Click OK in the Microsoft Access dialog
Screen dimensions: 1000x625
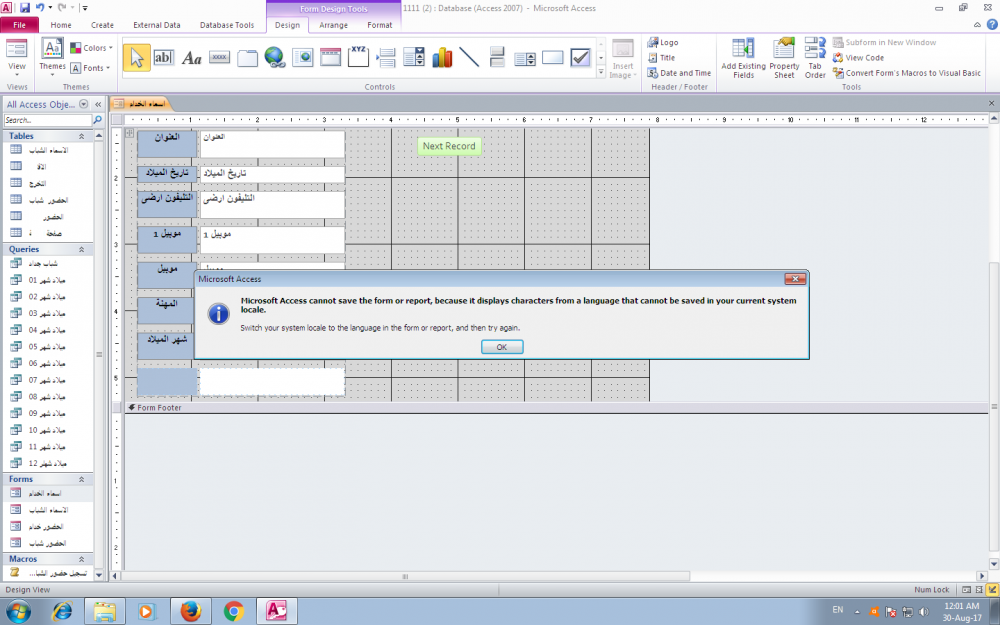click(x=502, y=347)
